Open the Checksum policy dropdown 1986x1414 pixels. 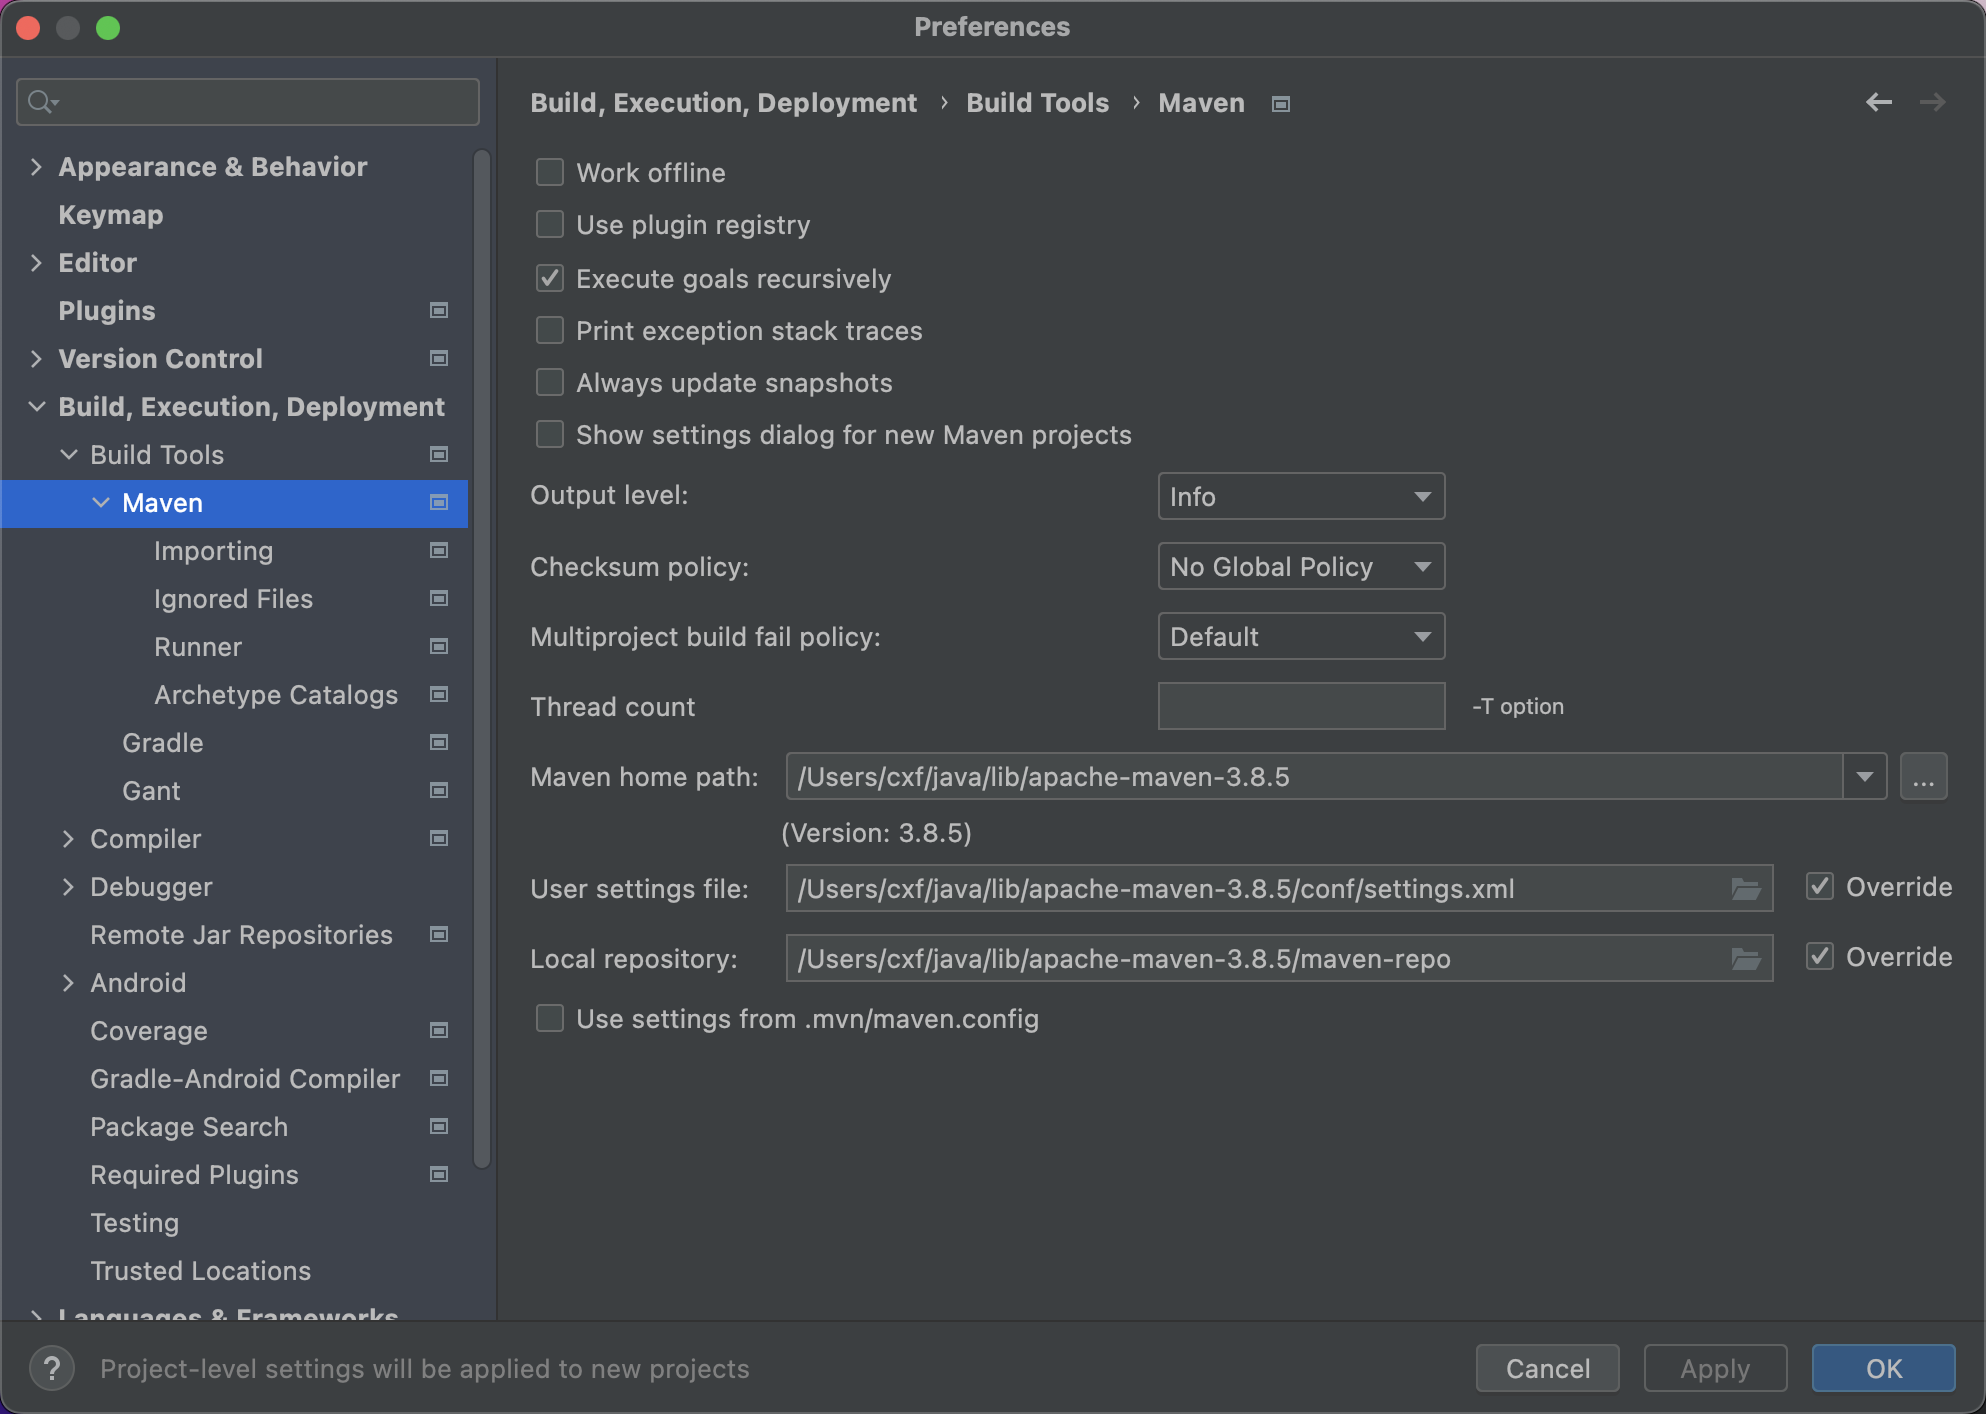coord(1301,566)
